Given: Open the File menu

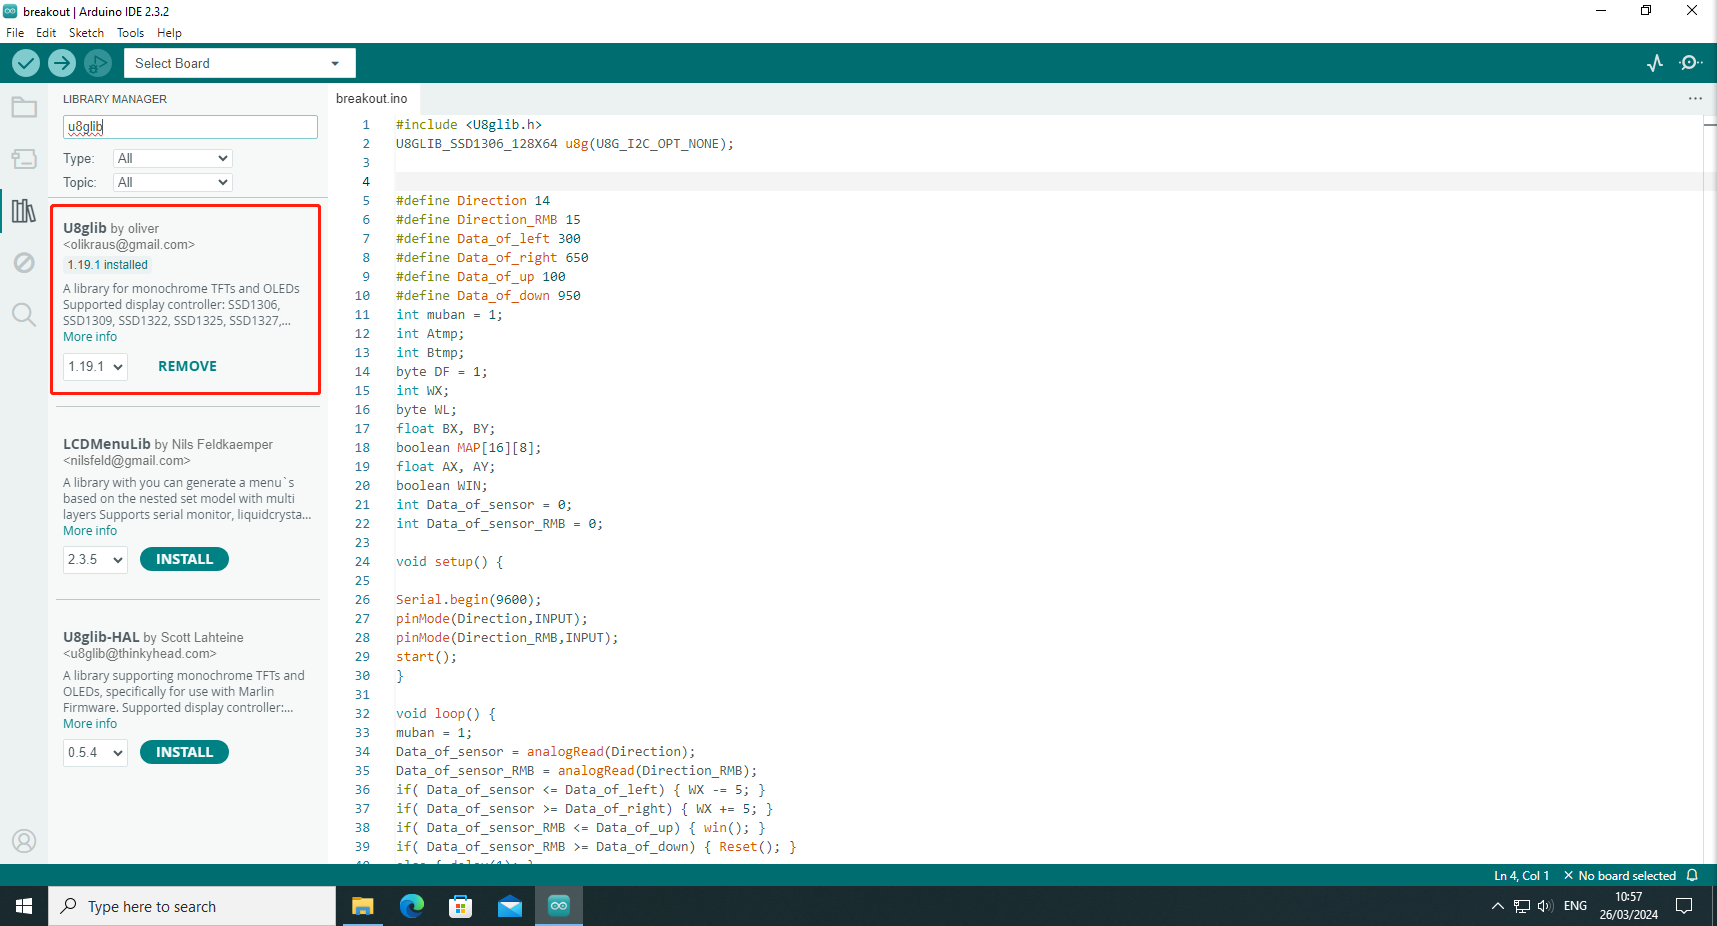Looking at the screenshot, I should point(15,33).
